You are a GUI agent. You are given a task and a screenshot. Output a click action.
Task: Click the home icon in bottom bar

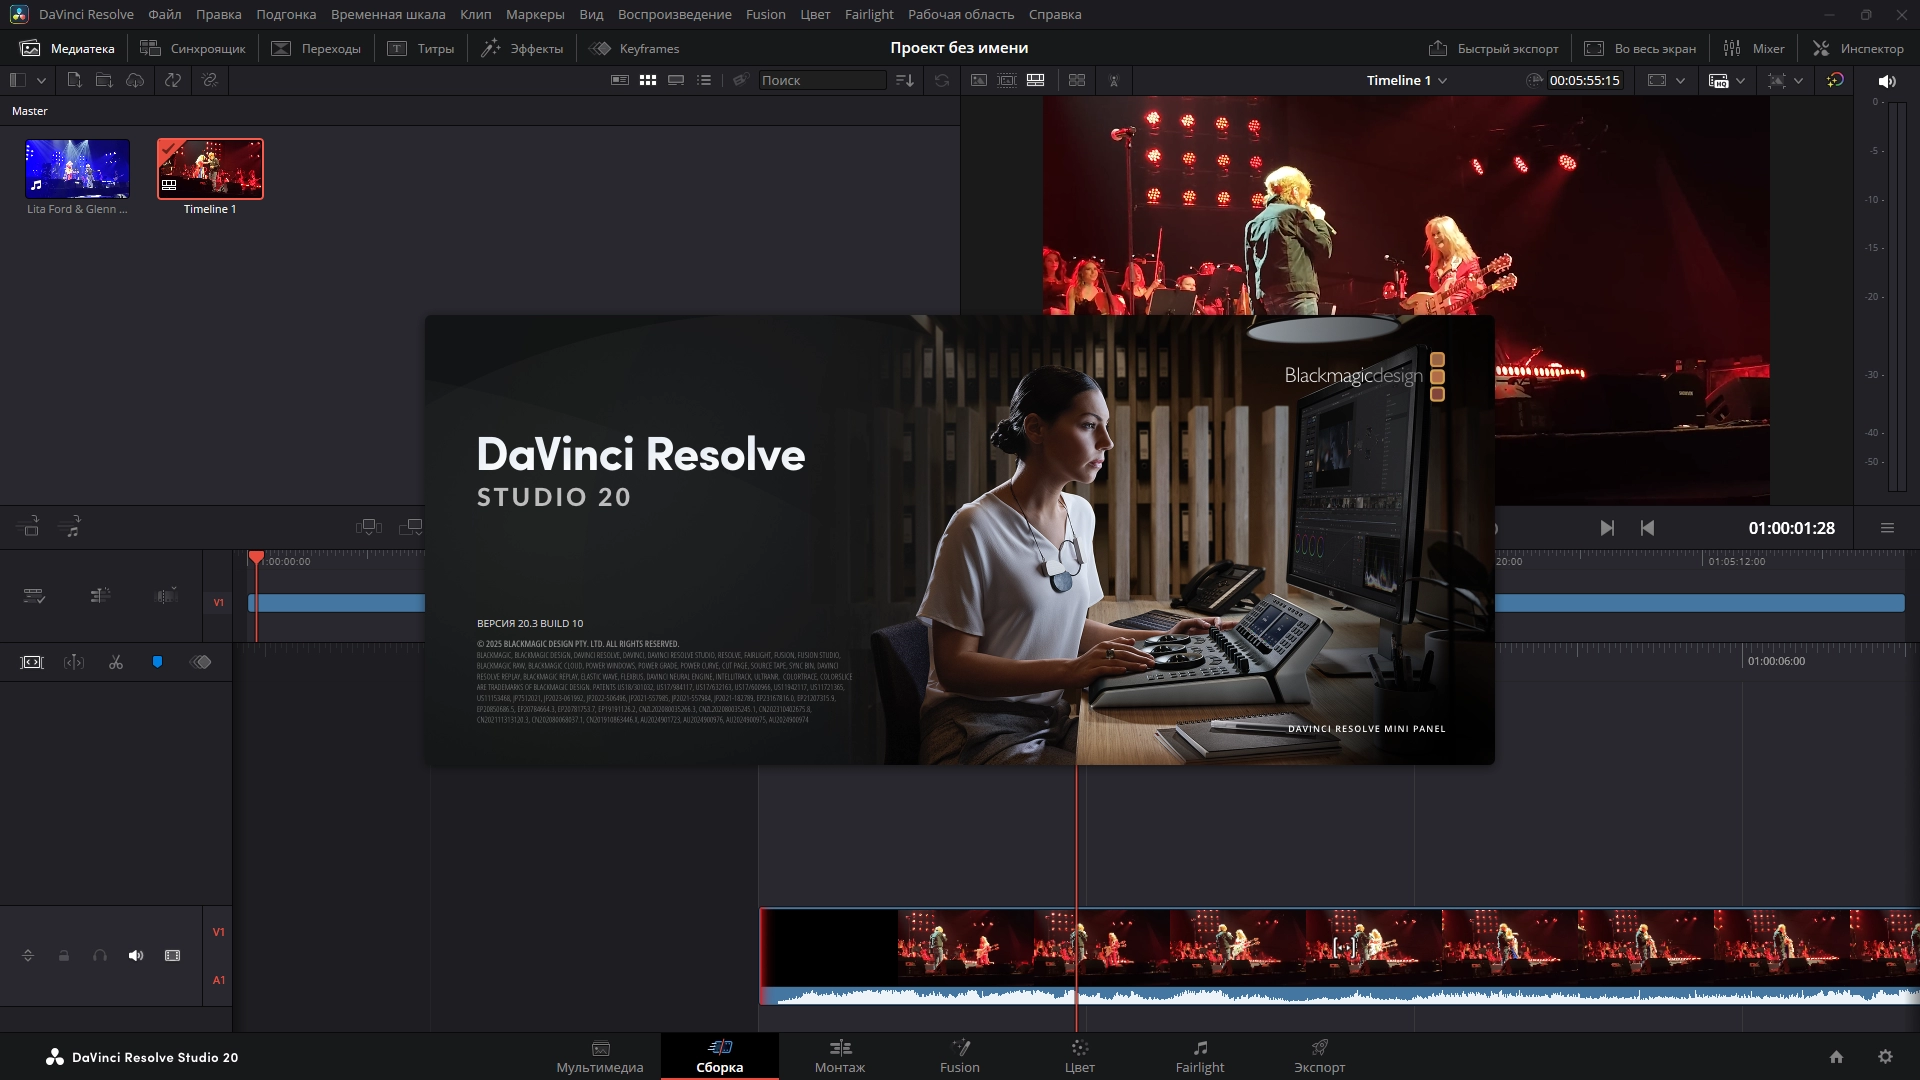(x=1836, y=1057)
